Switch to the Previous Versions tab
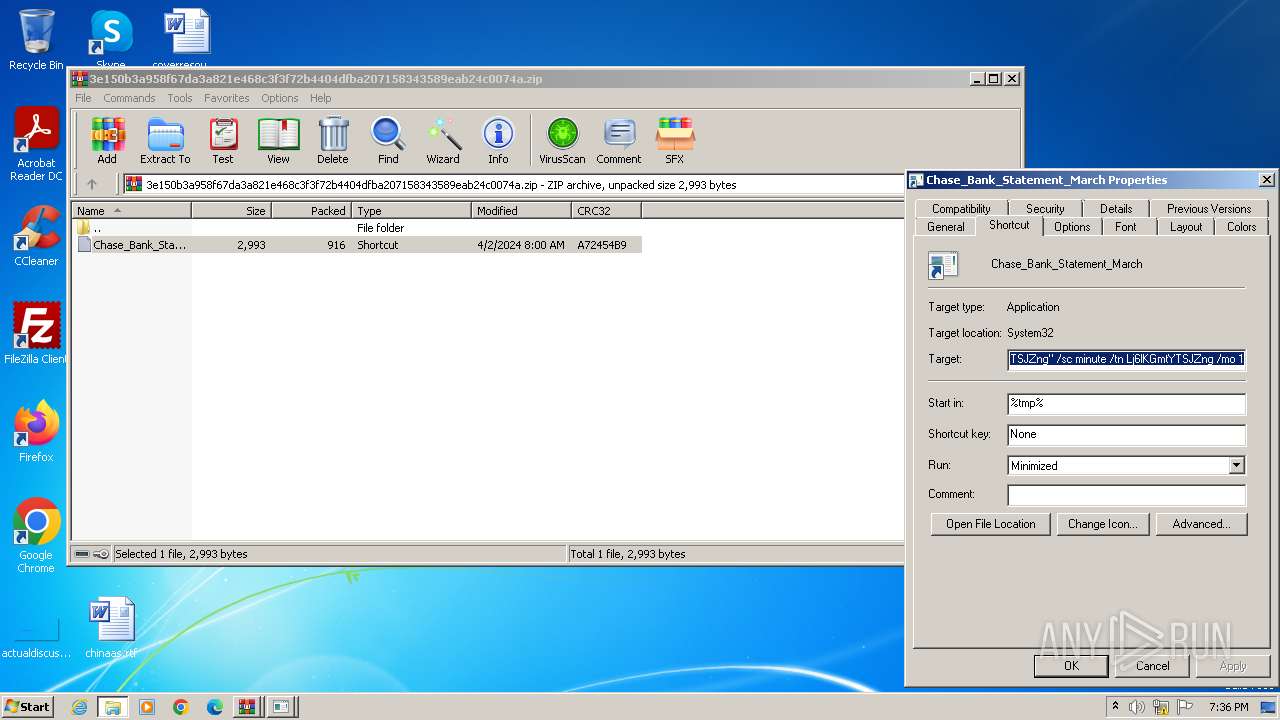Screen dimensions: 1280x720 [x=1209, y=208]
